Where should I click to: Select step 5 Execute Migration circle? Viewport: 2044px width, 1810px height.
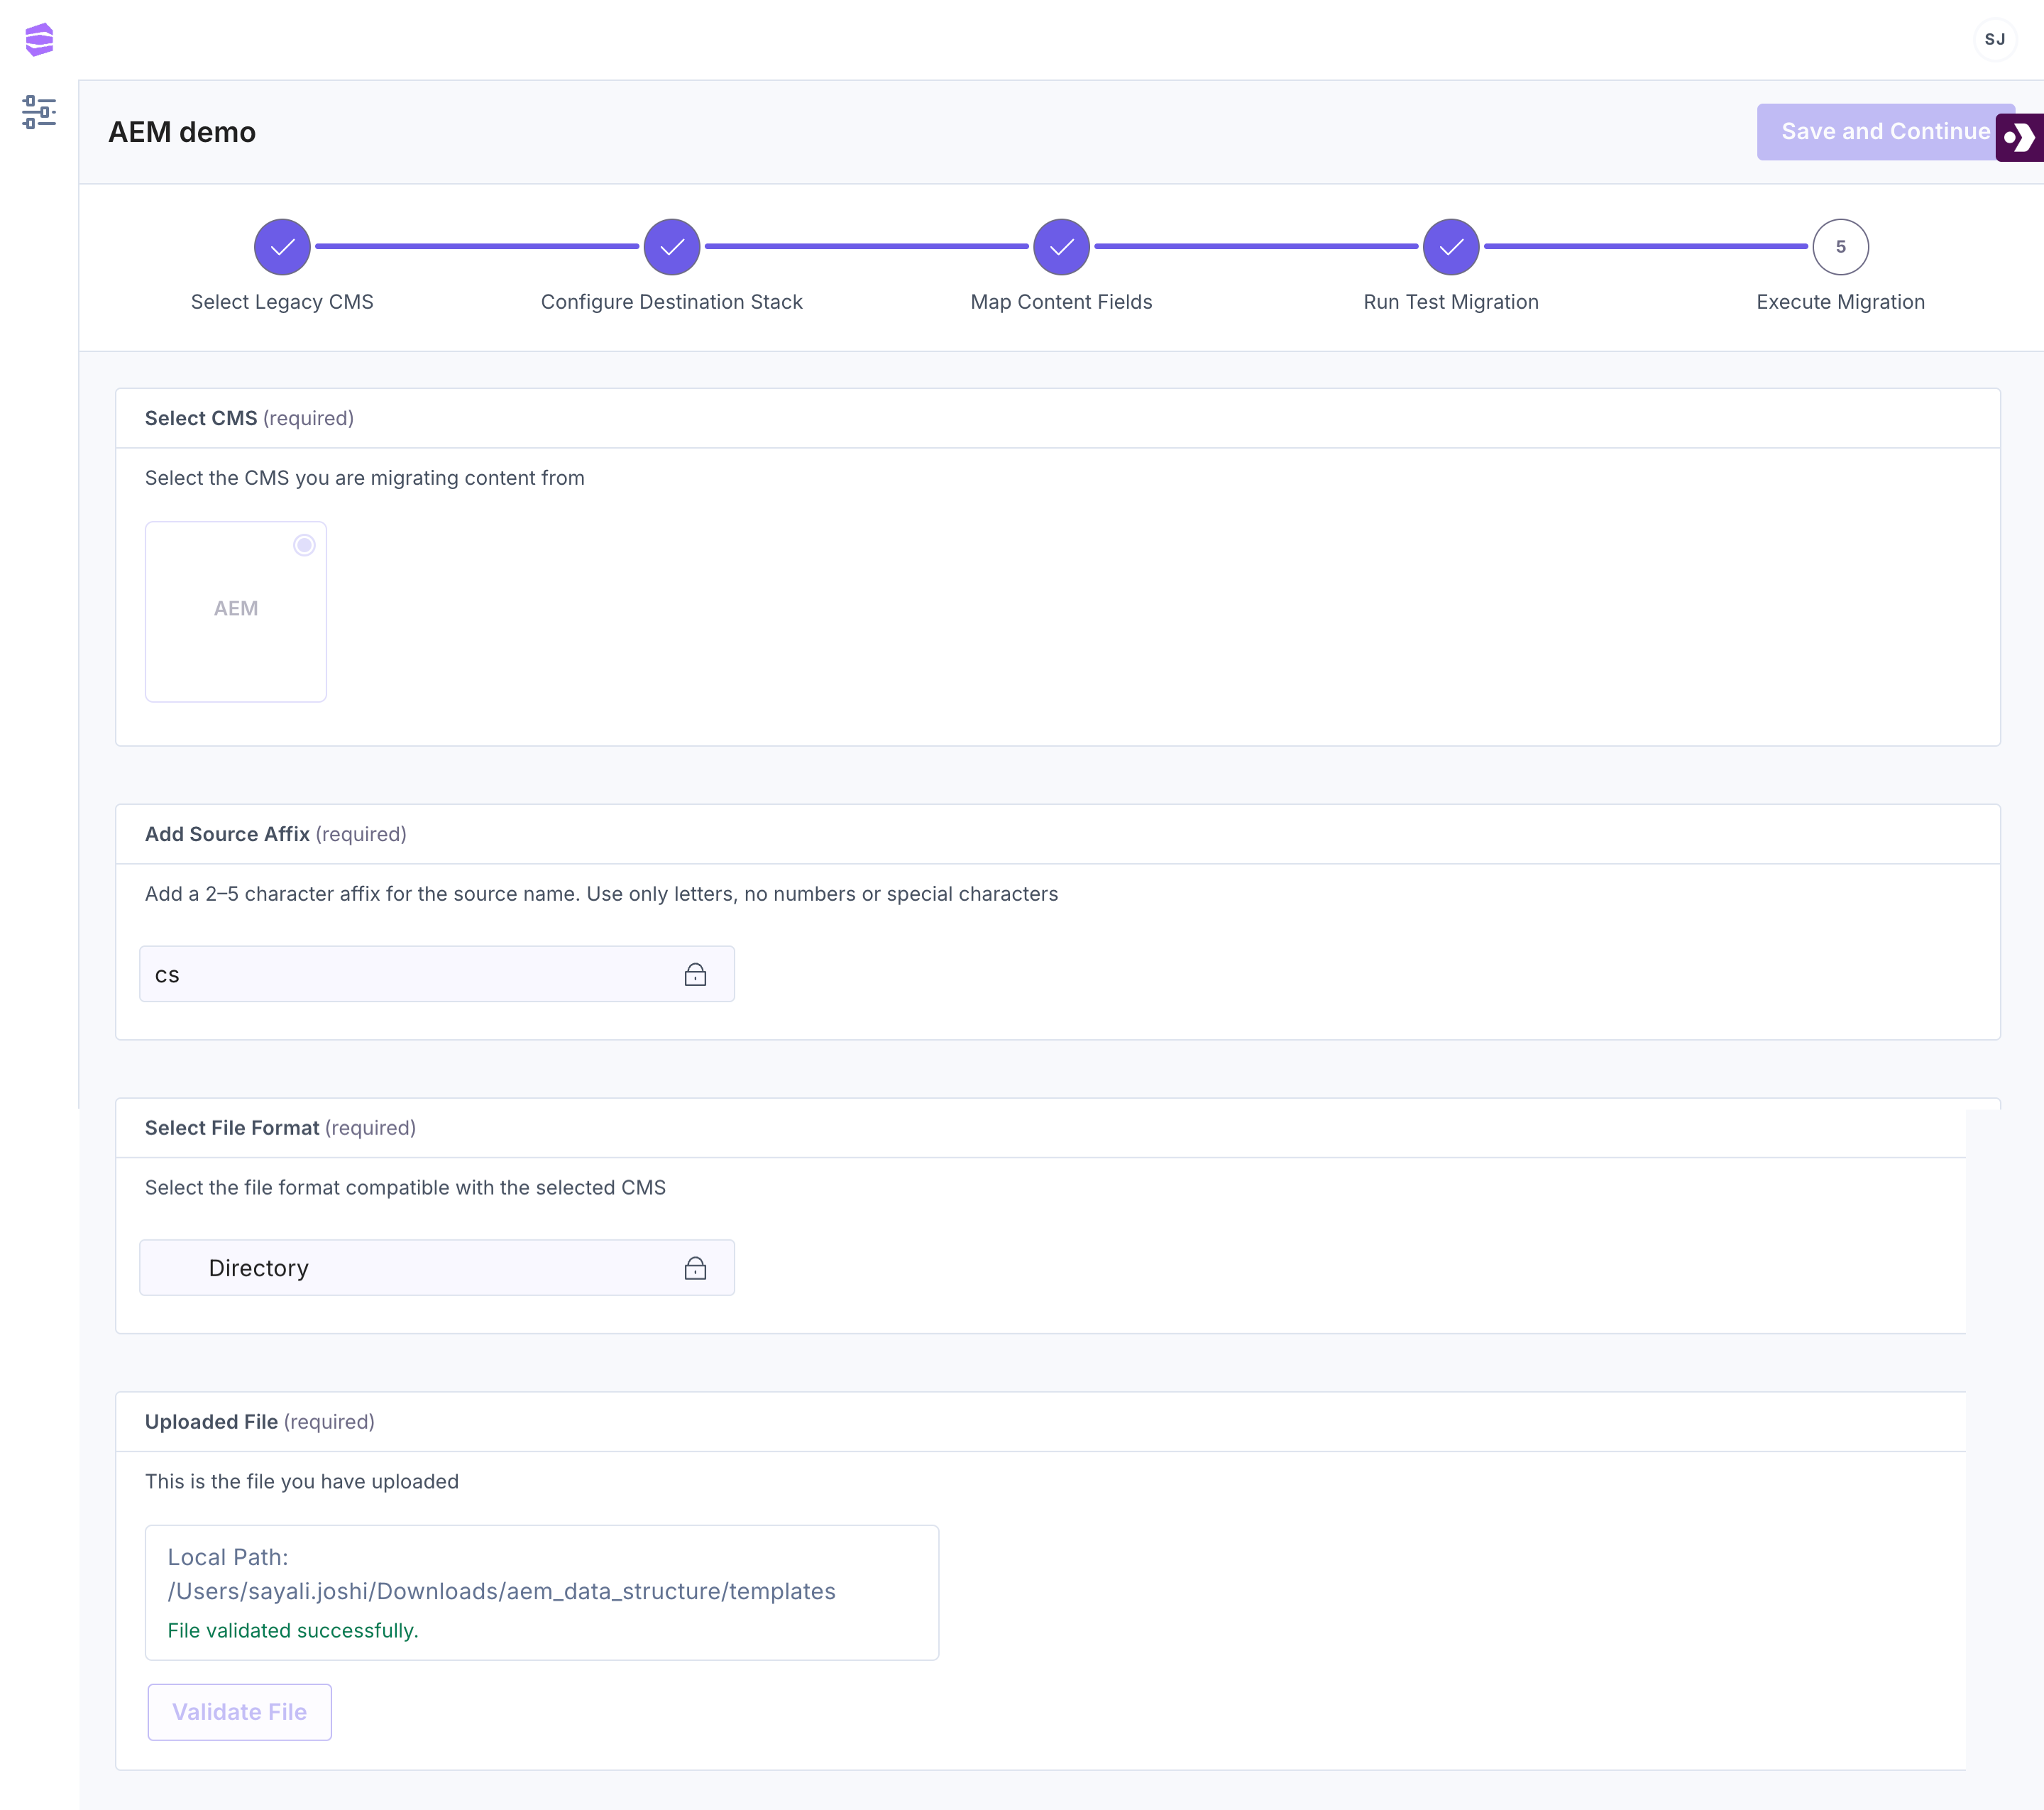1840,247
